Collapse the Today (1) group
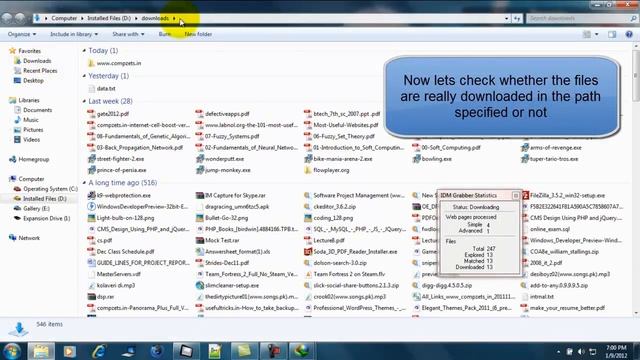Image resolution: width=640 pixels, height=360 pixels. [84, 51]
